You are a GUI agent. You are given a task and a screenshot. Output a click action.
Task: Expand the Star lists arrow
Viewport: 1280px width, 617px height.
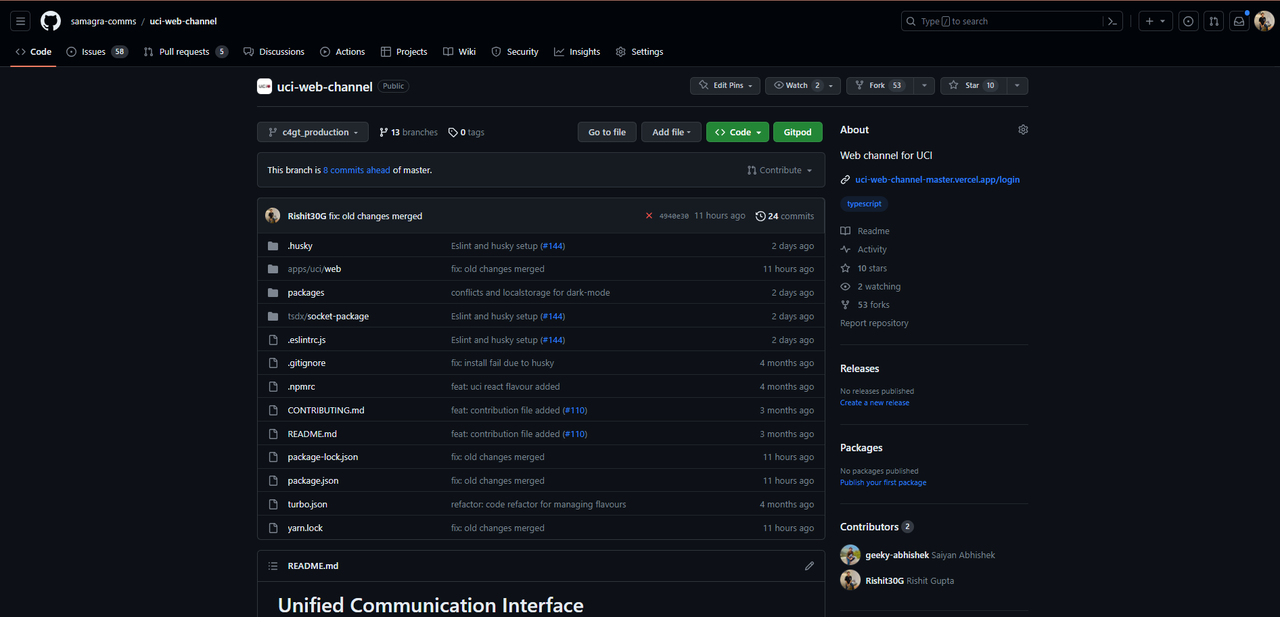pos(1017,86)
